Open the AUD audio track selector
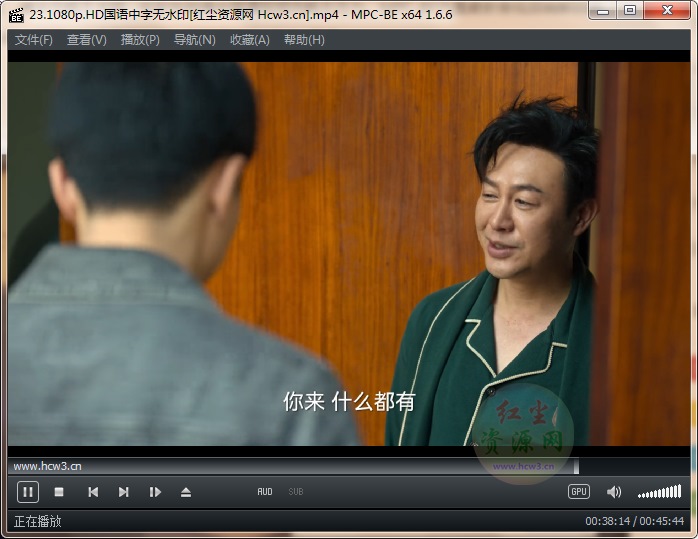Screen dimensions: 698x539 point(265,492)
